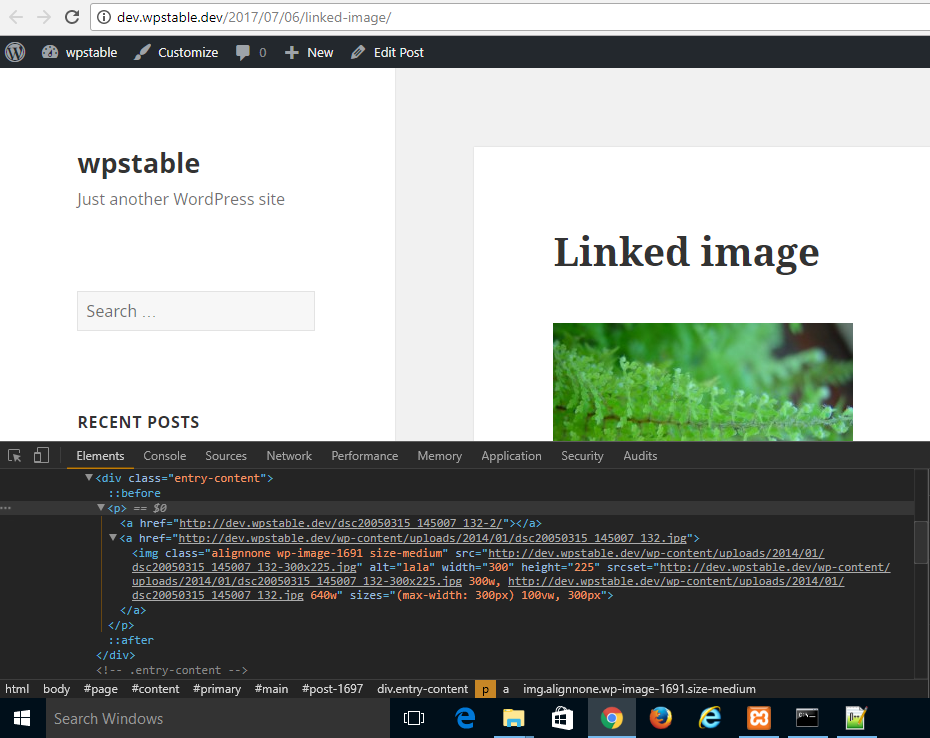This screenshot has width=930, height=738.
Task: Click the browser forward arrow
Action: (44, 17)
